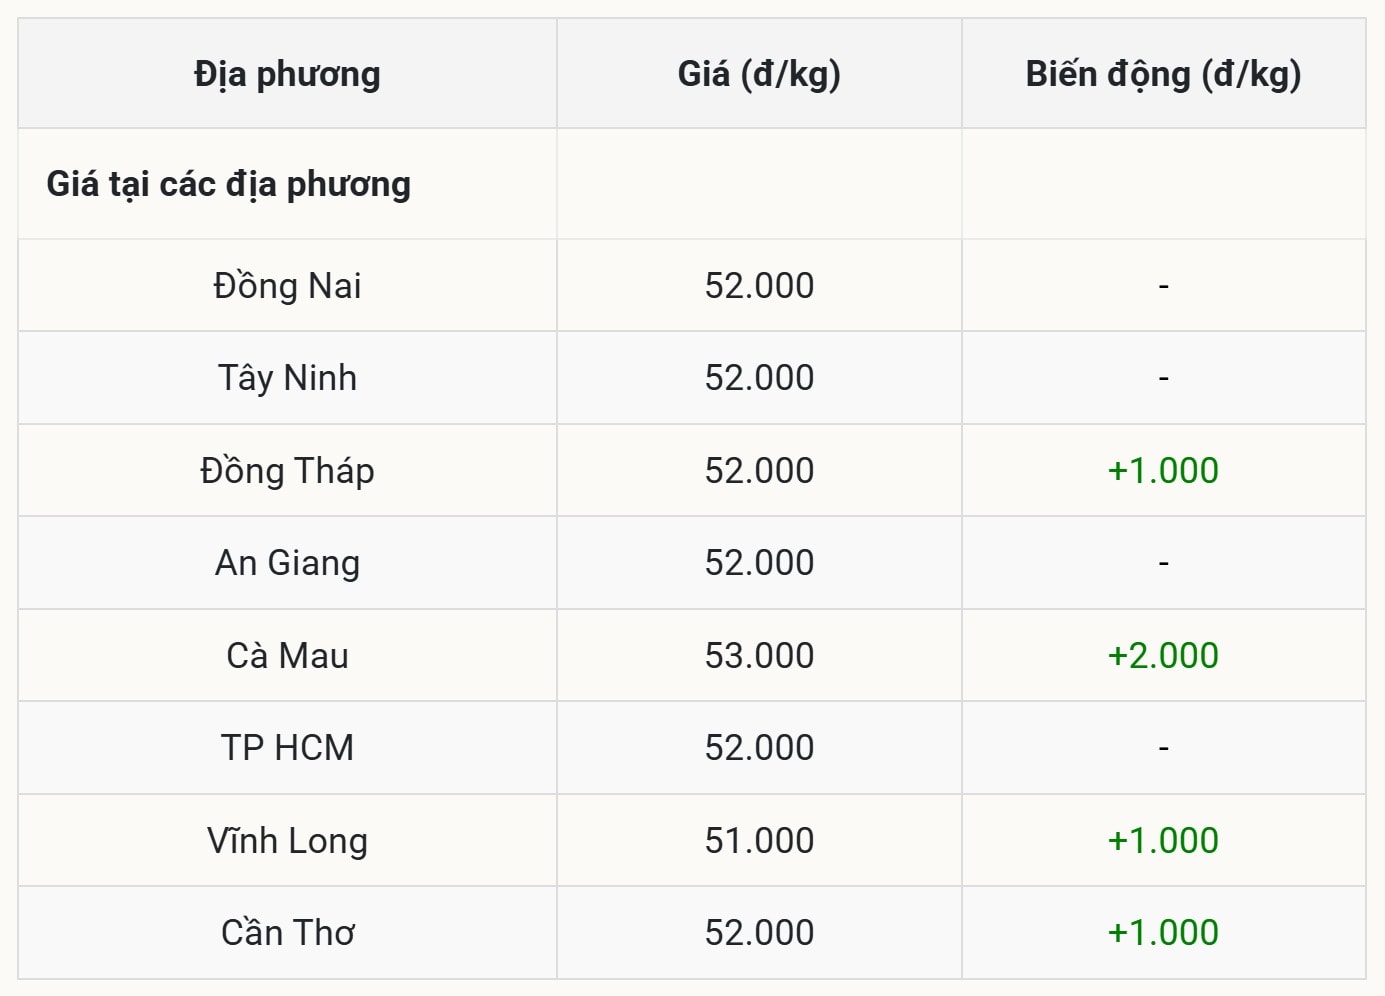The width and height of the screenshot is (1385, 996).
Task: Click the TP HCM cell
Action: pyautogui.click(x=287, y=748)
